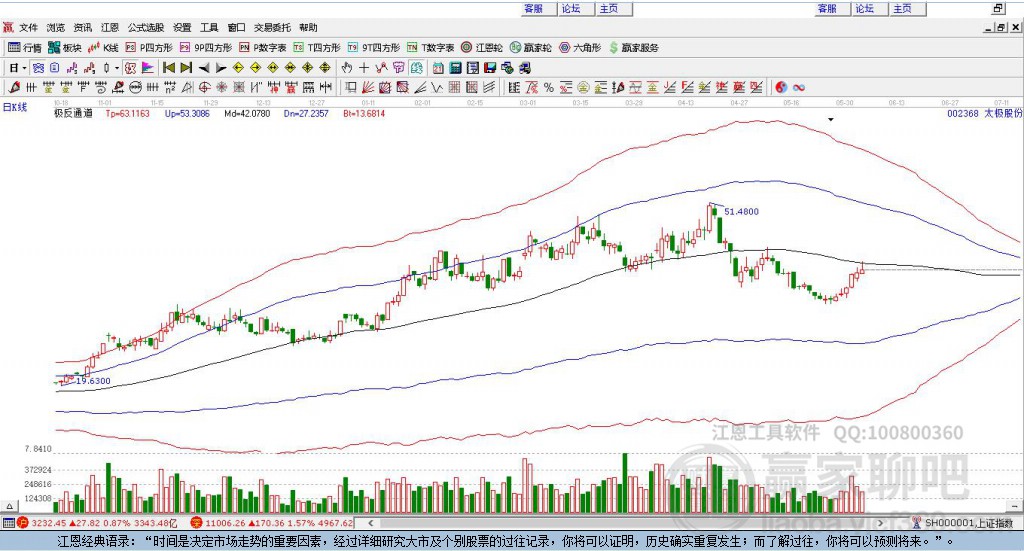1024x551 pixels.
Task: Open the 行情 quotes view
Action: point(25,48)
